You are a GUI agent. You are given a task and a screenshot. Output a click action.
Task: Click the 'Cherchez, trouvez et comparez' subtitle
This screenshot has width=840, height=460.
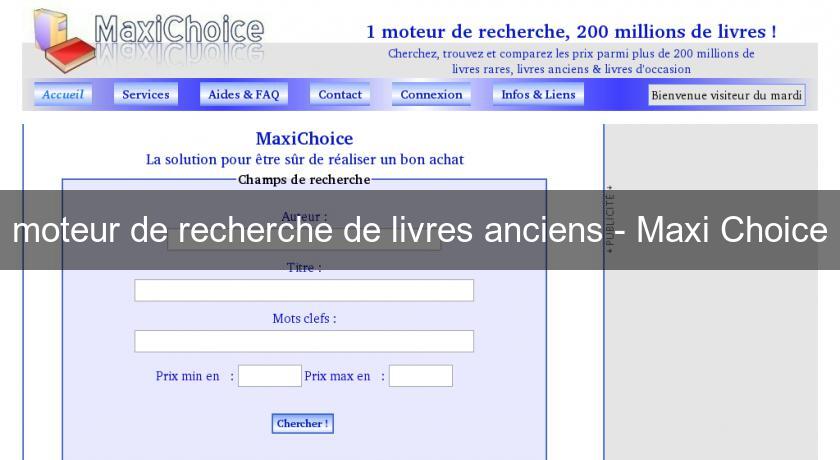571,61
